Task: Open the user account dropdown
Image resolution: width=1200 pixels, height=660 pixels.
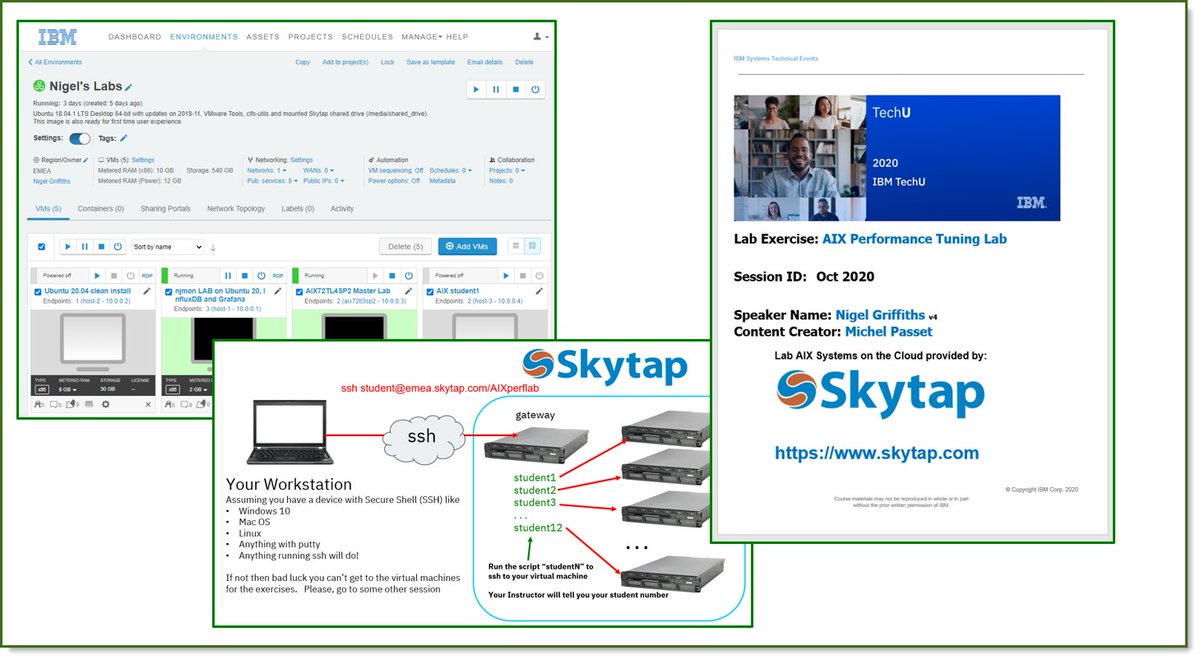Action: 540,37
